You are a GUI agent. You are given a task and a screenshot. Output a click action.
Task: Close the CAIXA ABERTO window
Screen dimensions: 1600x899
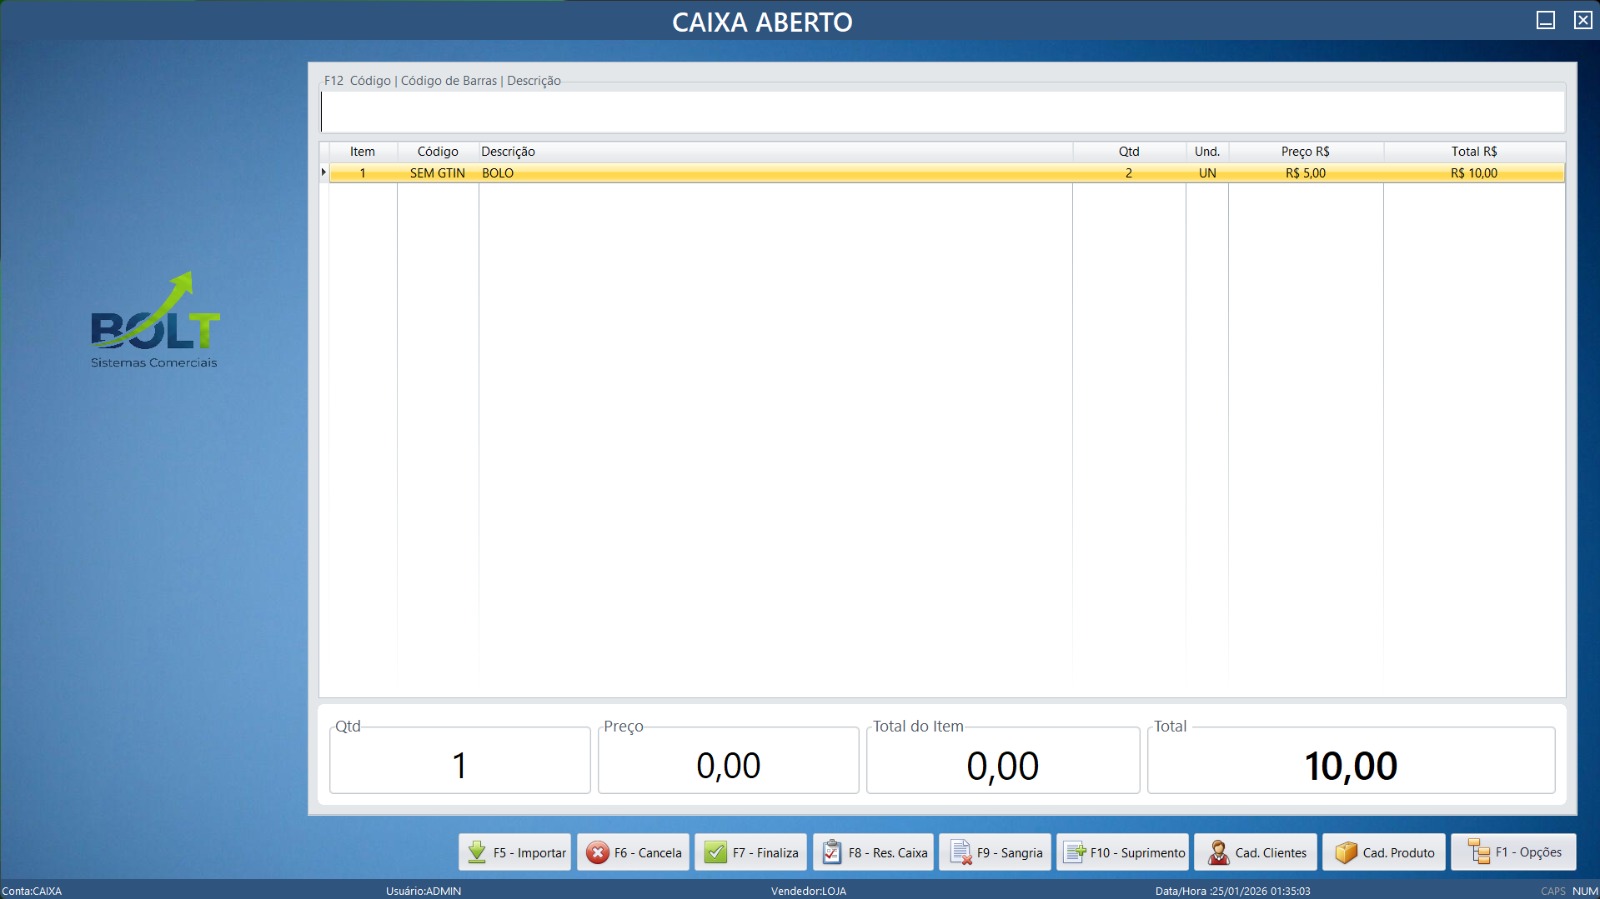pos(1583,20)
